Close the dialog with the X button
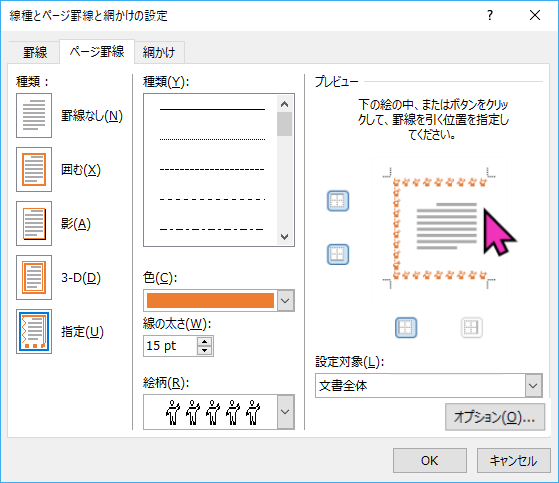 point(535,15)
